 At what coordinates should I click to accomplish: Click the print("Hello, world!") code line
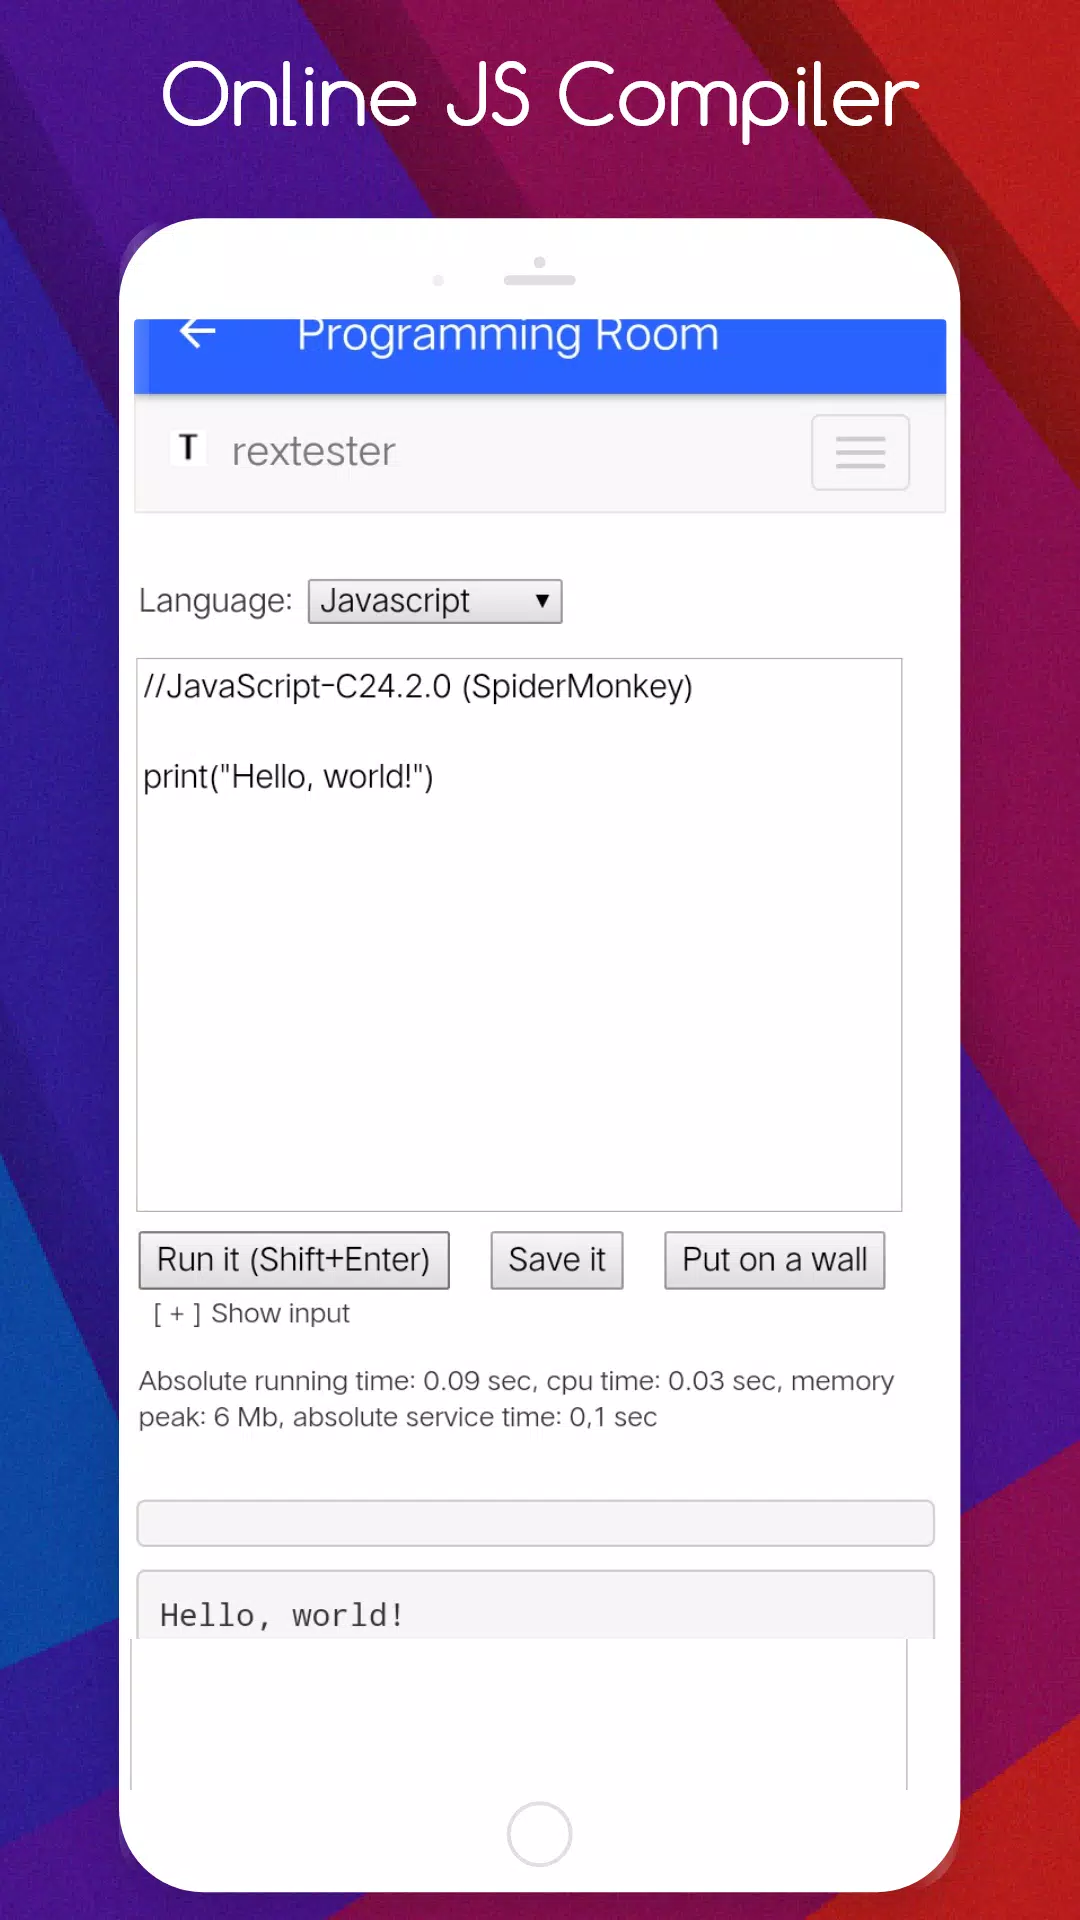[x=288, y=777]
